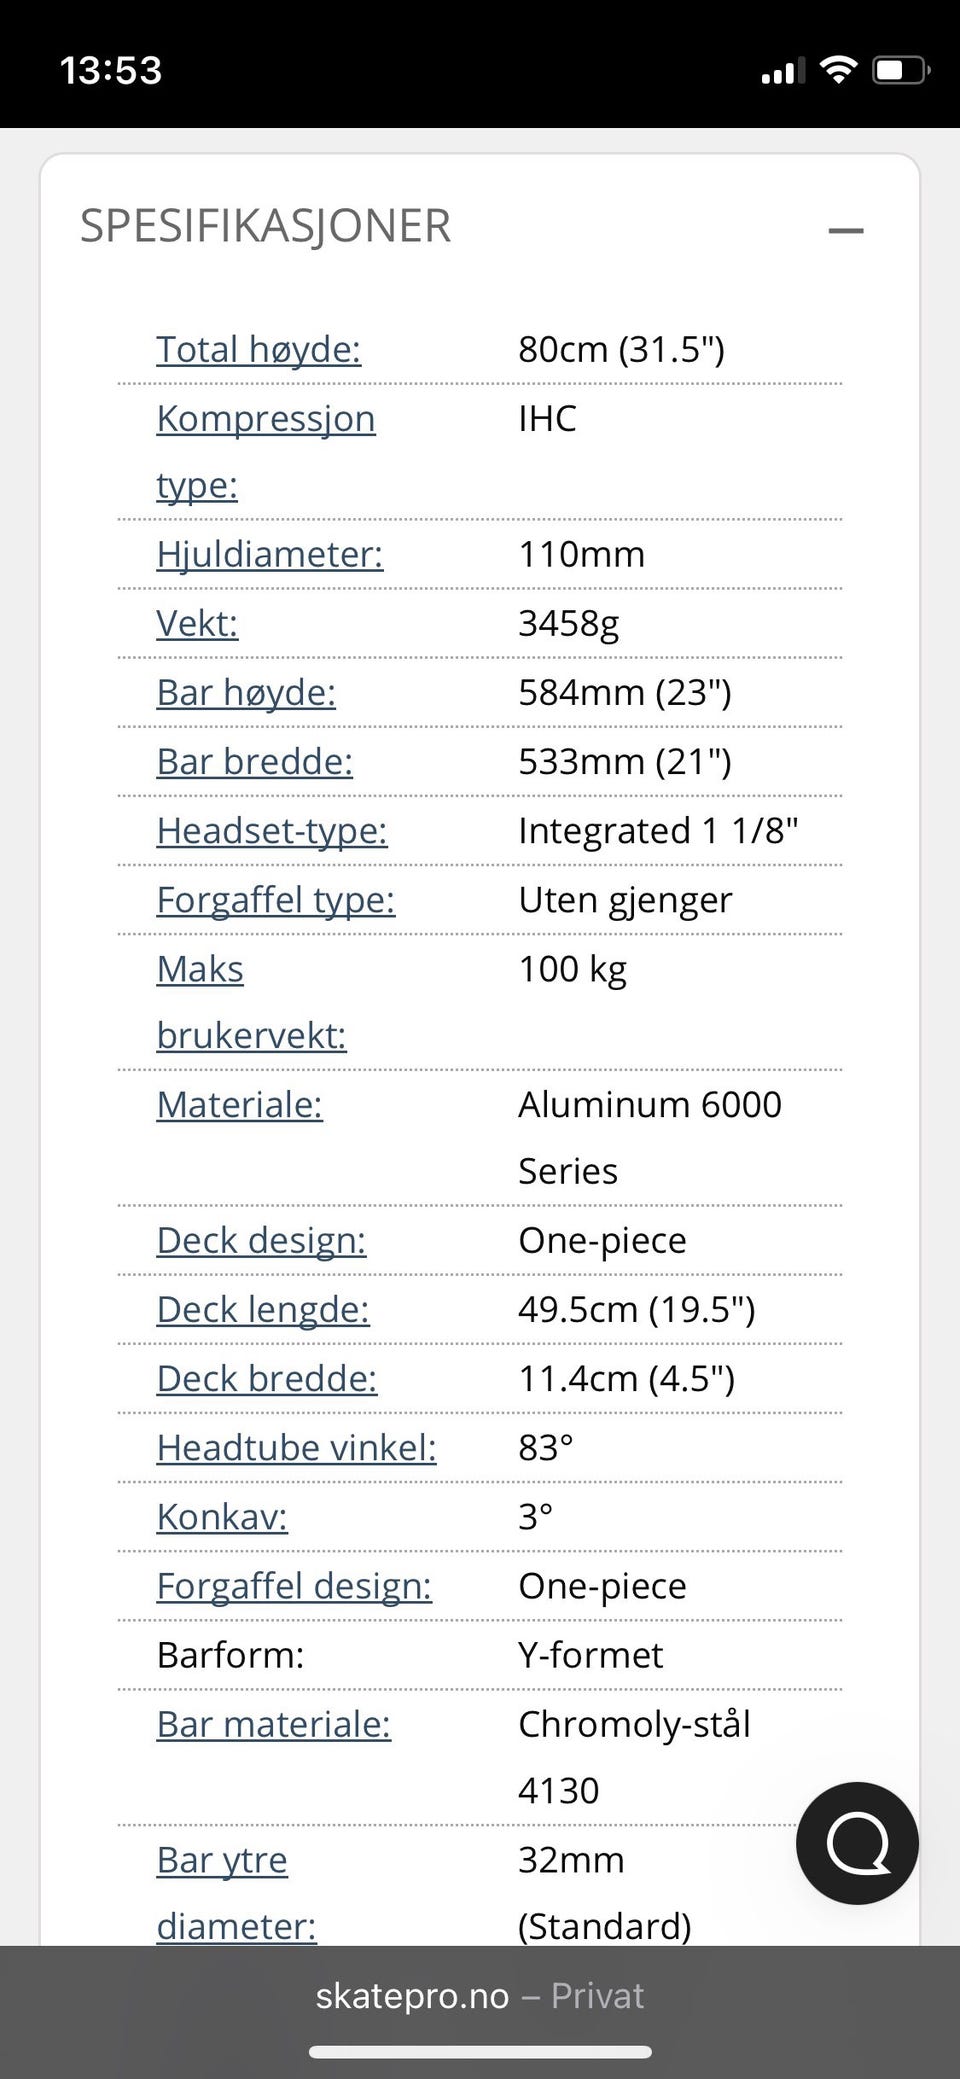Collapse the Spesifikasjoner section with minus icon
This screenshot has height=2079, width=960.
coord(845,230)
